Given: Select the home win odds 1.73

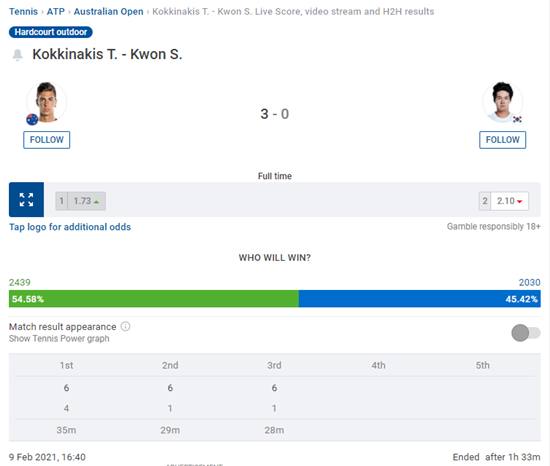Looking at the screenshot, I should coord(81,201).
